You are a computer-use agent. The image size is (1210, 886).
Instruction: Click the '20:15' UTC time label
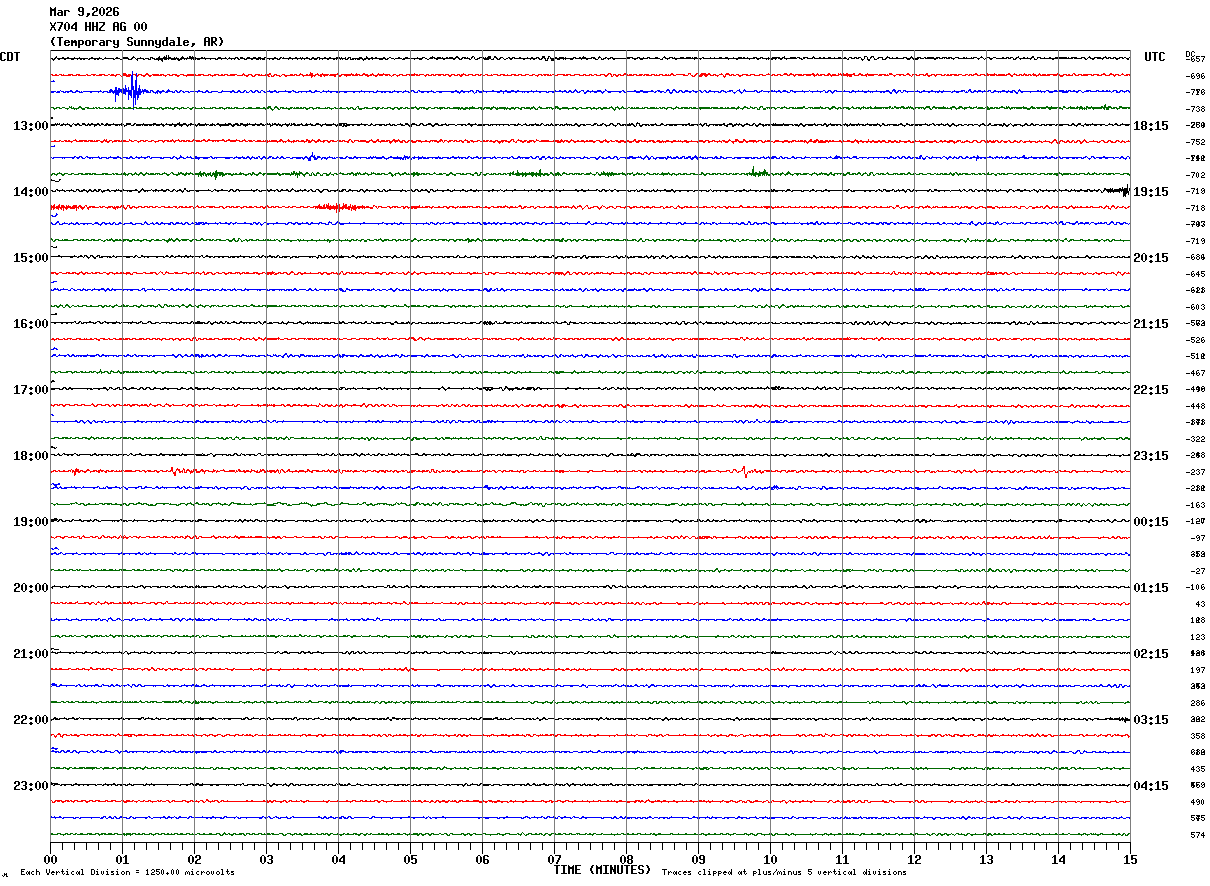tap(1151, 258)
